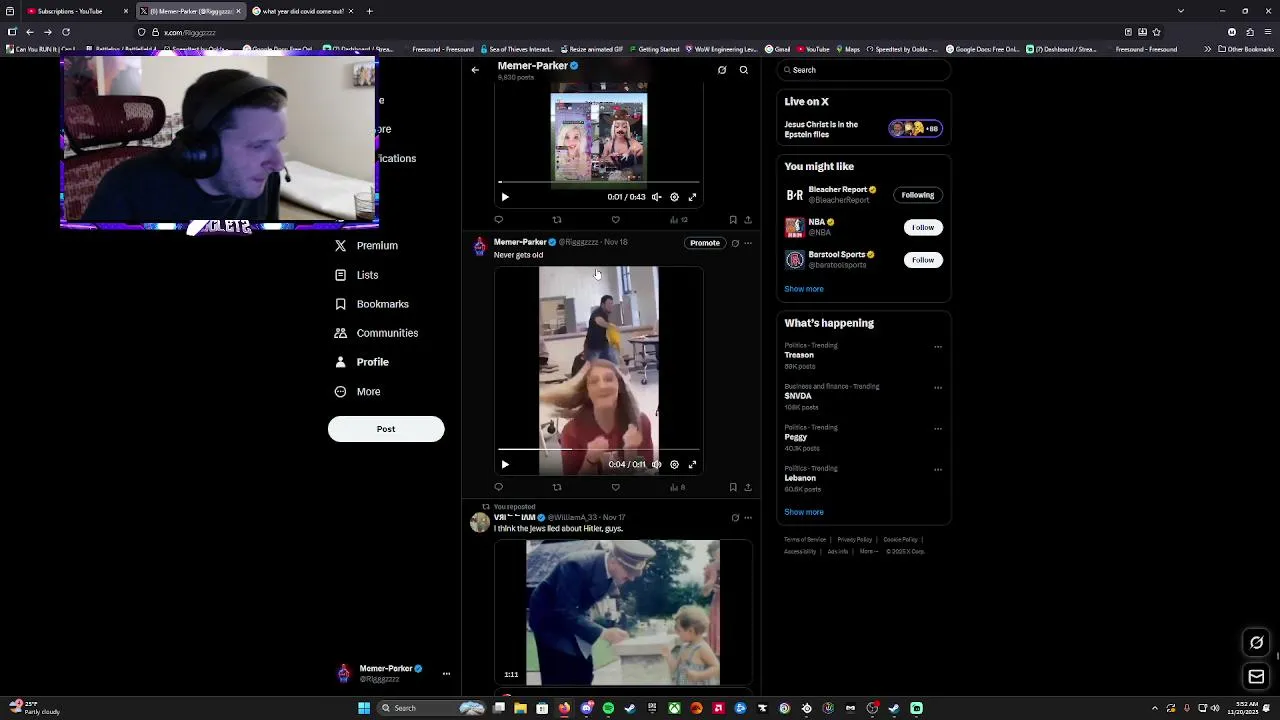Screen dimensions: 1280x720
Task: Click Show more under What's happening
Action: coord(804,512)
